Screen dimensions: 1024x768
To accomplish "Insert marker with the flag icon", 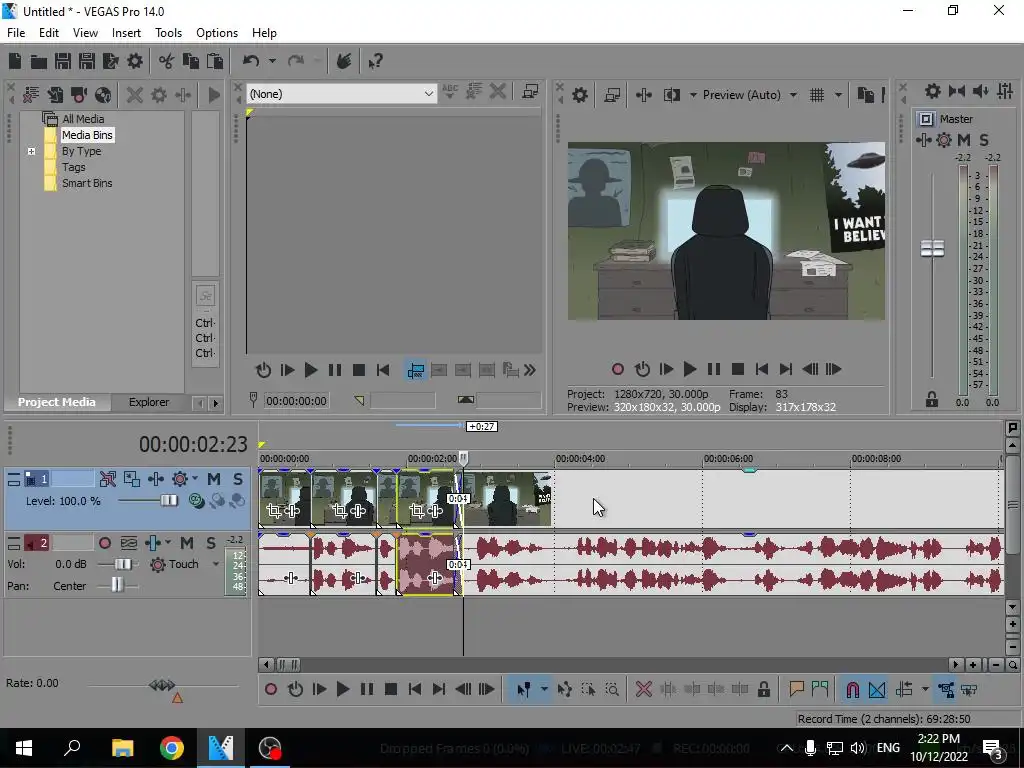I will click(x=796, y=690).
